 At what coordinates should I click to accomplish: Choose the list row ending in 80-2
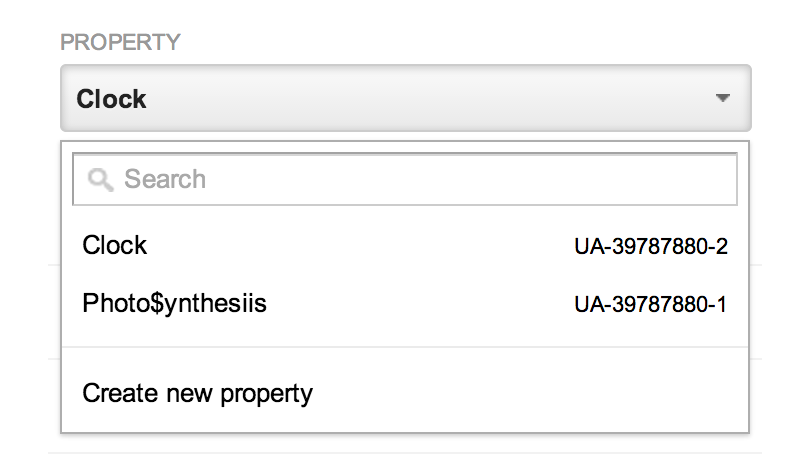pos(405,246)
